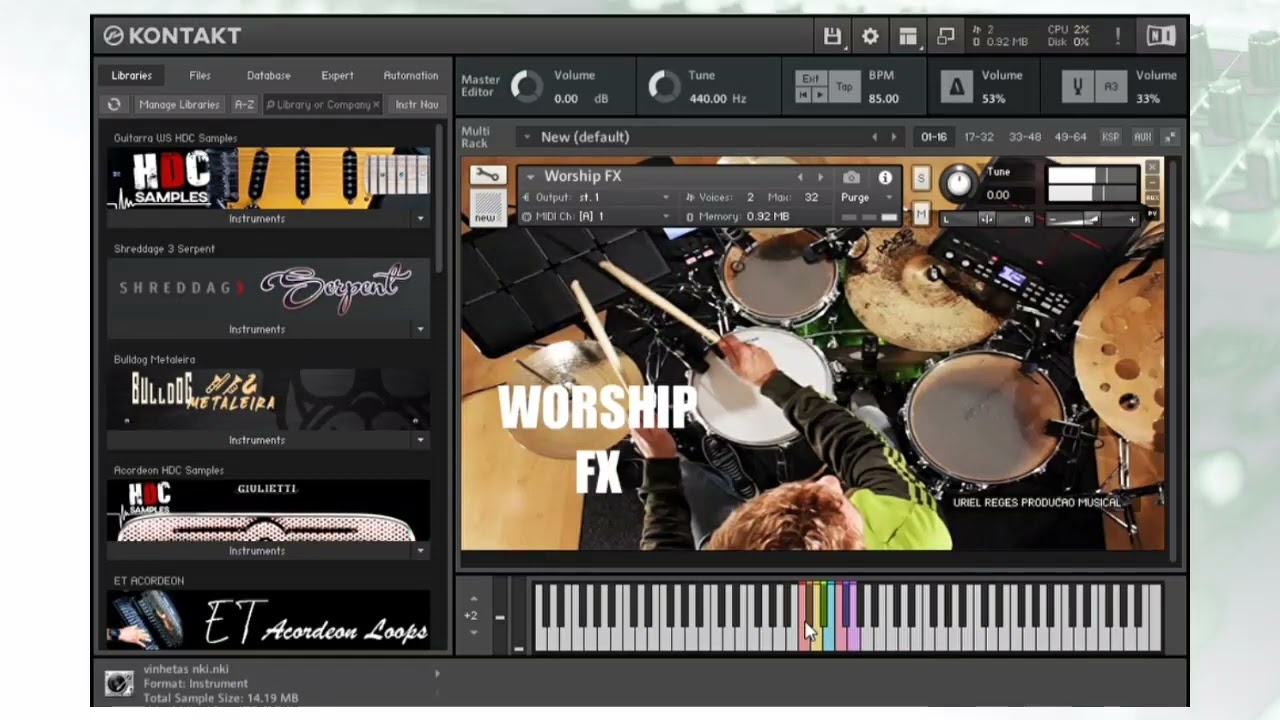Click the restart transport button
Image resolution: width=1280 pixels, height=720 pixels.
coord(803,95)
